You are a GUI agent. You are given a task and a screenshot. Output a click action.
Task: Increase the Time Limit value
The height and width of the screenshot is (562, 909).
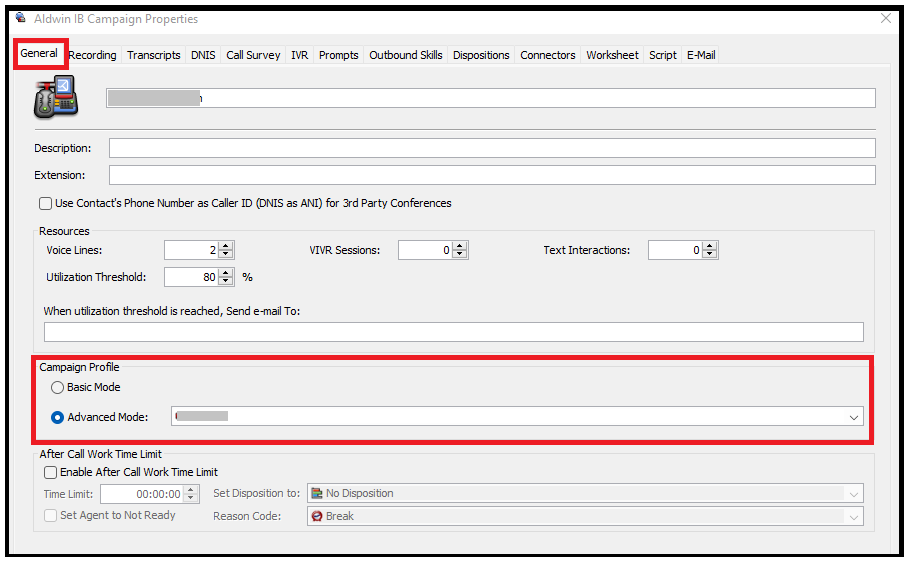[191, 490]
